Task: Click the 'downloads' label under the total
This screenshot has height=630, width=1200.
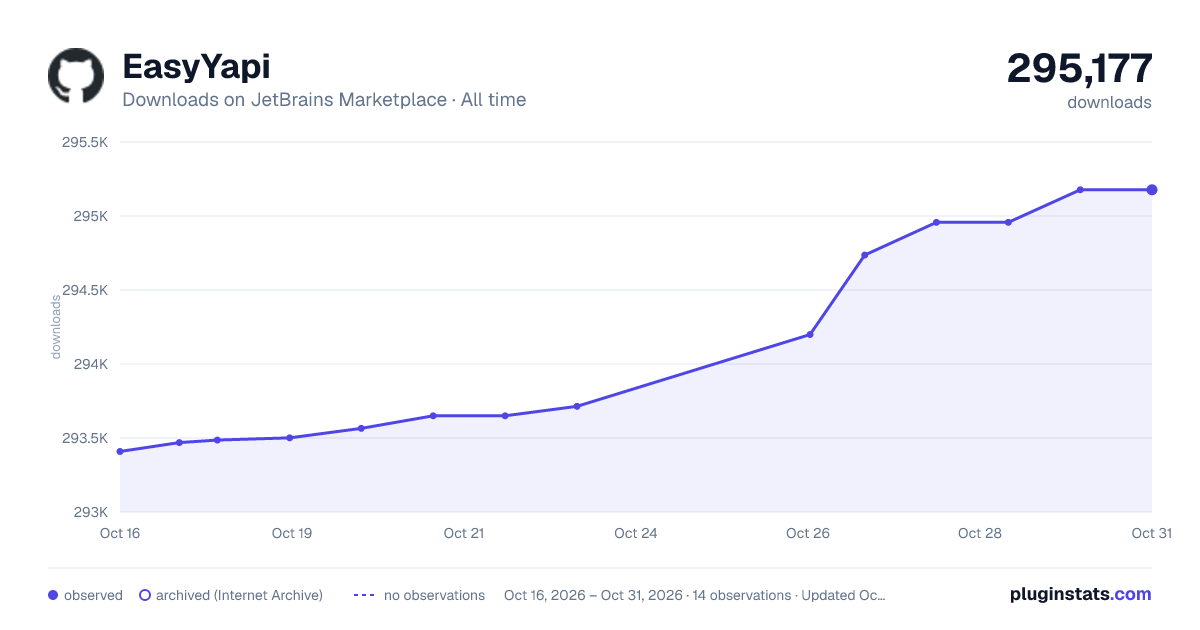Action: (x=1109, y=102)
